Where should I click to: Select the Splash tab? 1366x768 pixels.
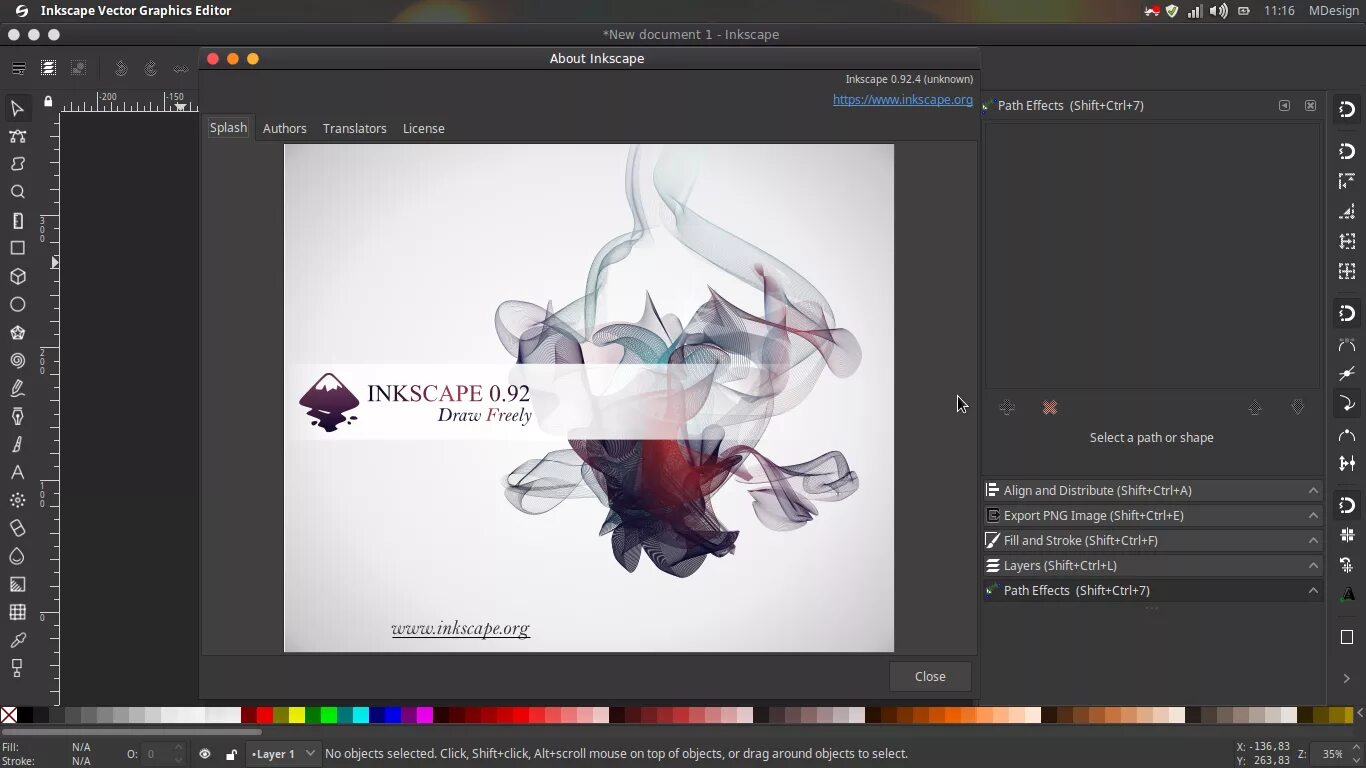pyautogui.click(x=228, y=127)
